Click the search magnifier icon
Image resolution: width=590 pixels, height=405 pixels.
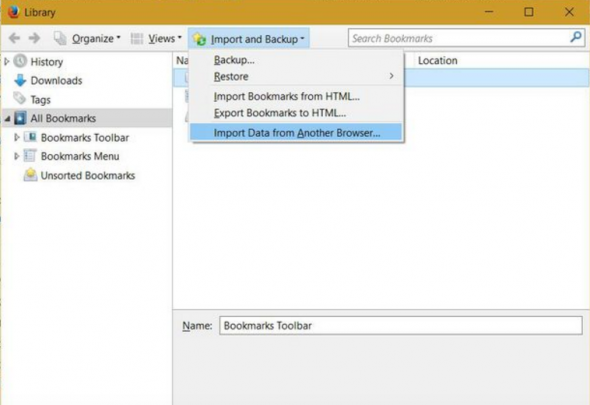tap(576, 37)
